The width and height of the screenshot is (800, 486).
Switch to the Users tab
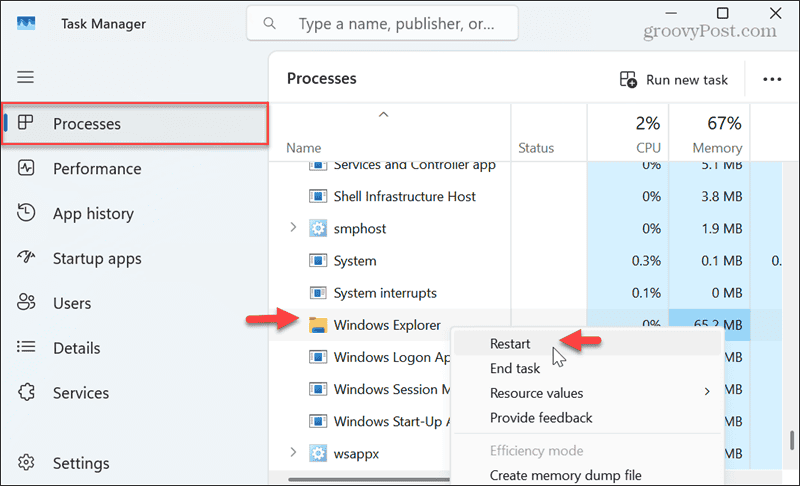[x=135, y=303]
